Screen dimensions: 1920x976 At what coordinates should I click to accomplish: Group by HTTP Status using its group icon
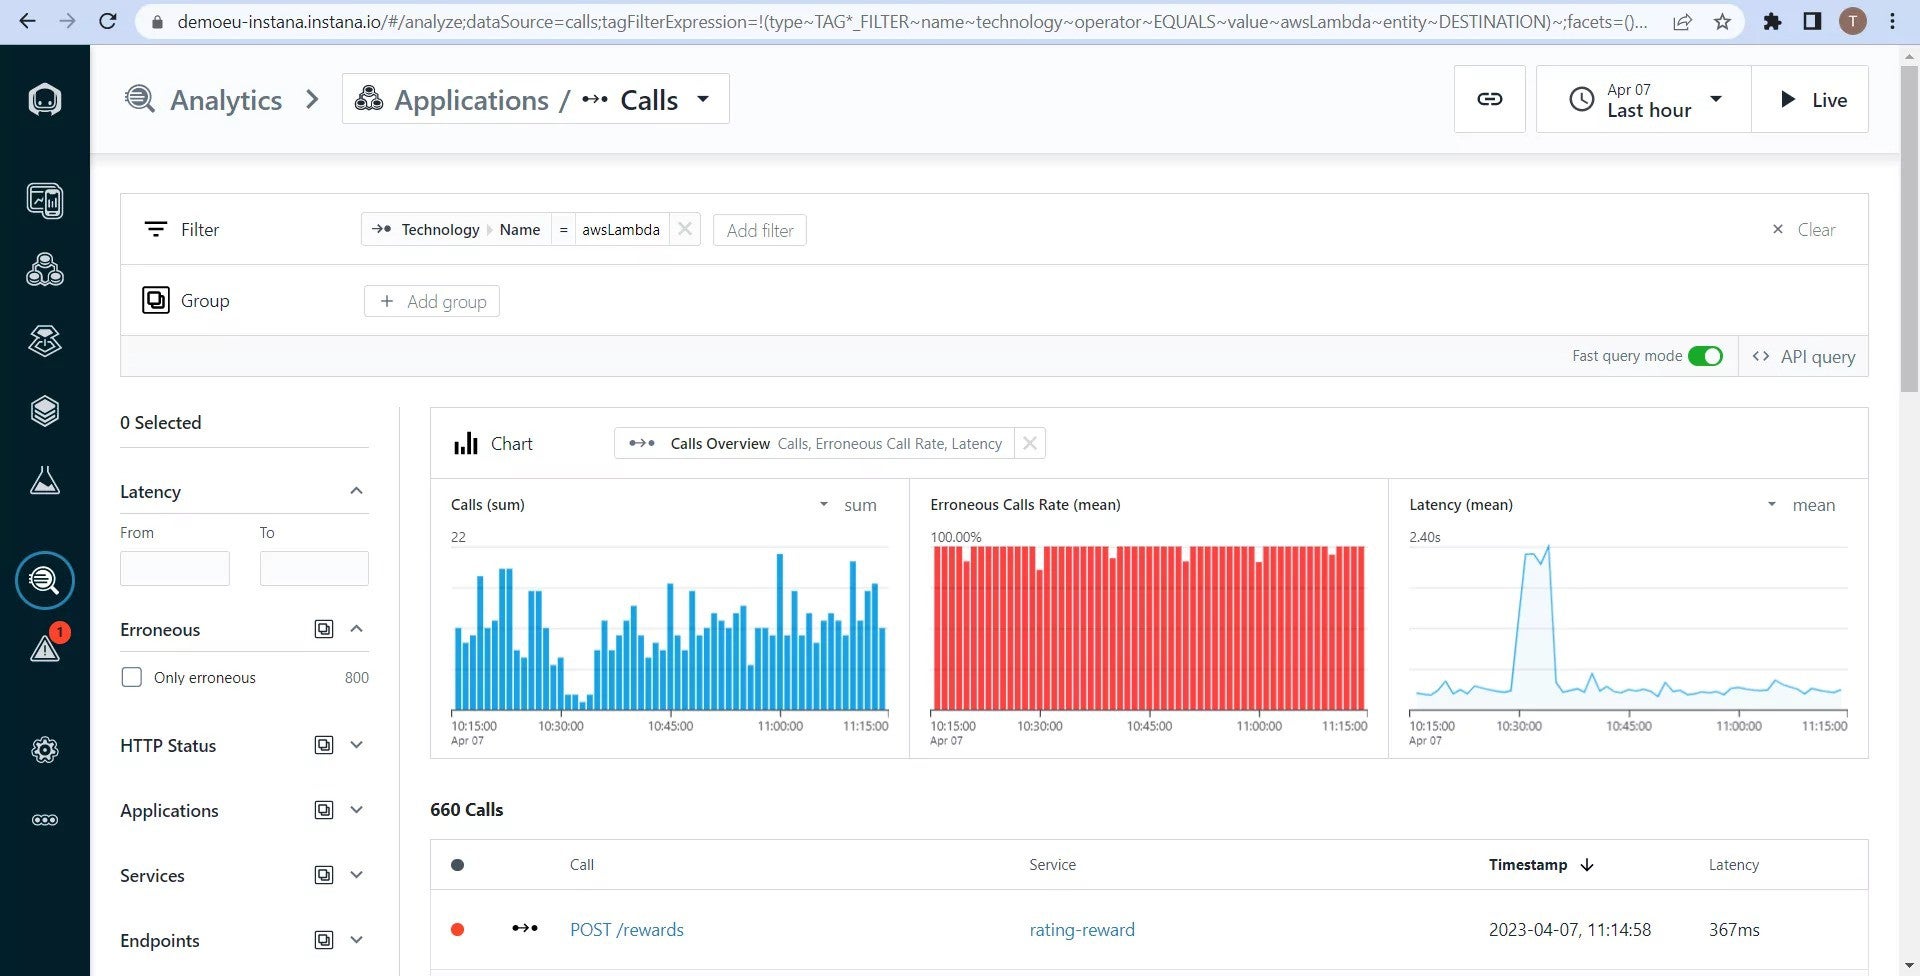click(324, 745)
